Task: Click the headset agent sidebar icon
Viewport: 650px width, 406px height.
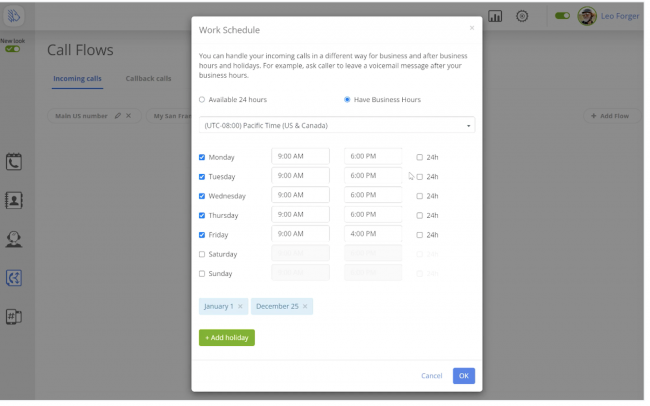Action: [x=14, y=239]
